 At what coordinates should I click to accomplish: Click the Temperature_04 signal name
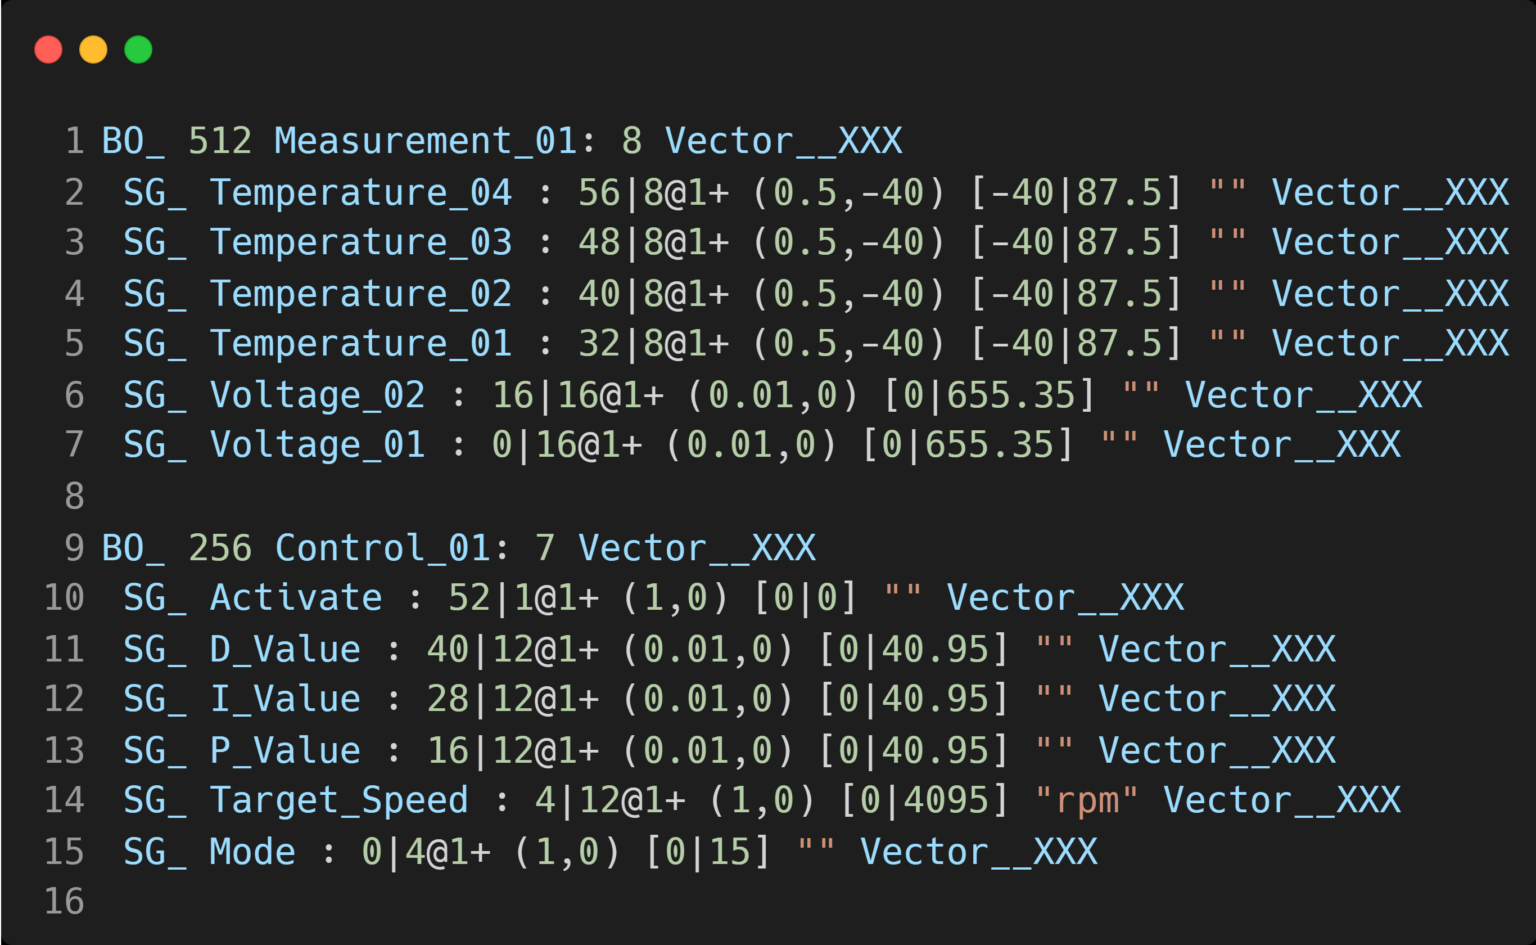click(360, 192)
